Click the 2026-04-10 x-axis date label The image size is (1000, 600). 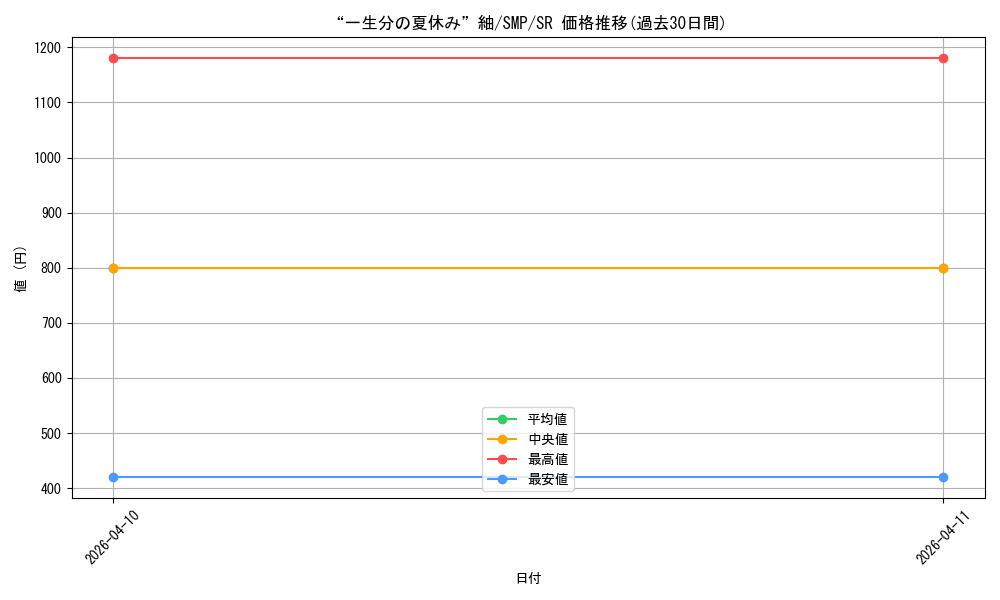[x=112, y=537]
